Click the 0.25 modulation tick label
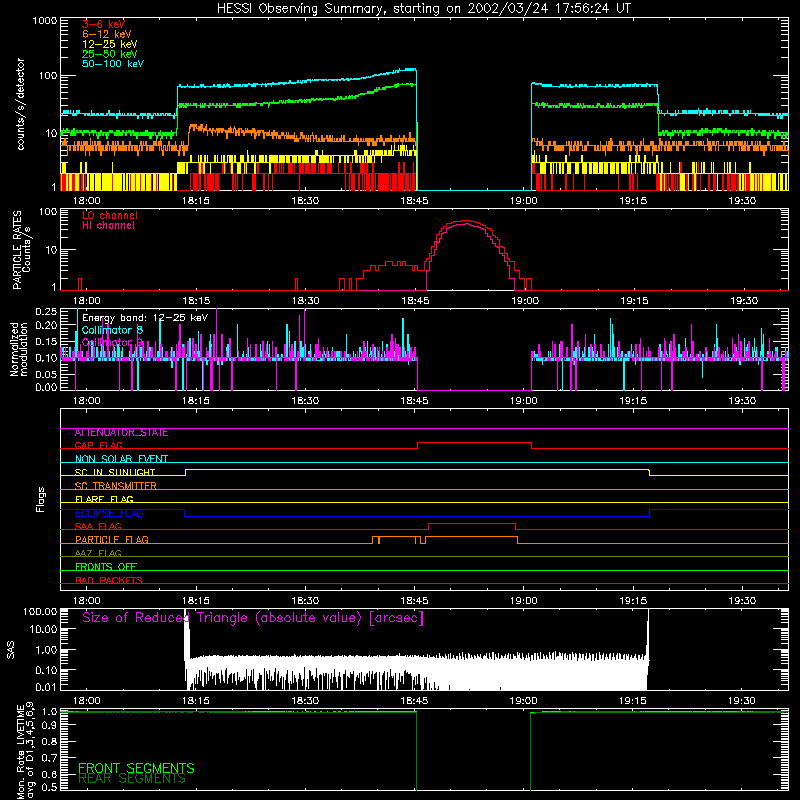Viewport: 800px width, 800px height. (46, 312)
